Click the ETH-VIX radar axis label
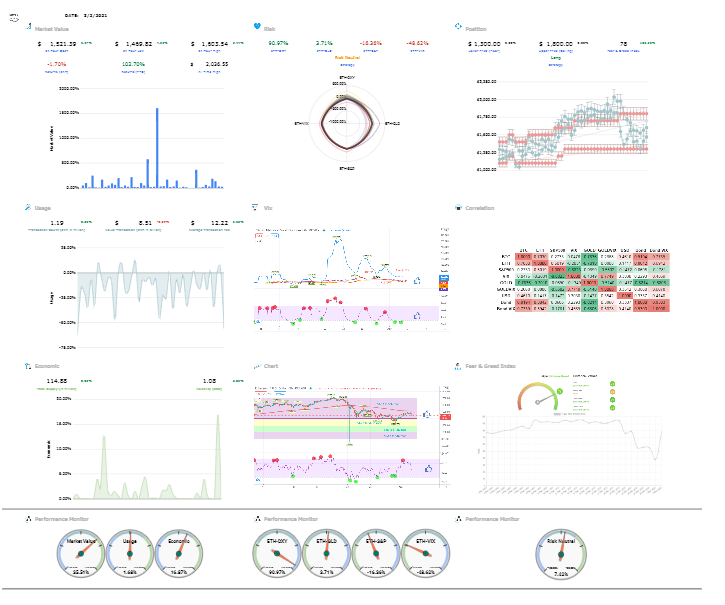This screenshot has width=725, height=605. tap(301, 123)
